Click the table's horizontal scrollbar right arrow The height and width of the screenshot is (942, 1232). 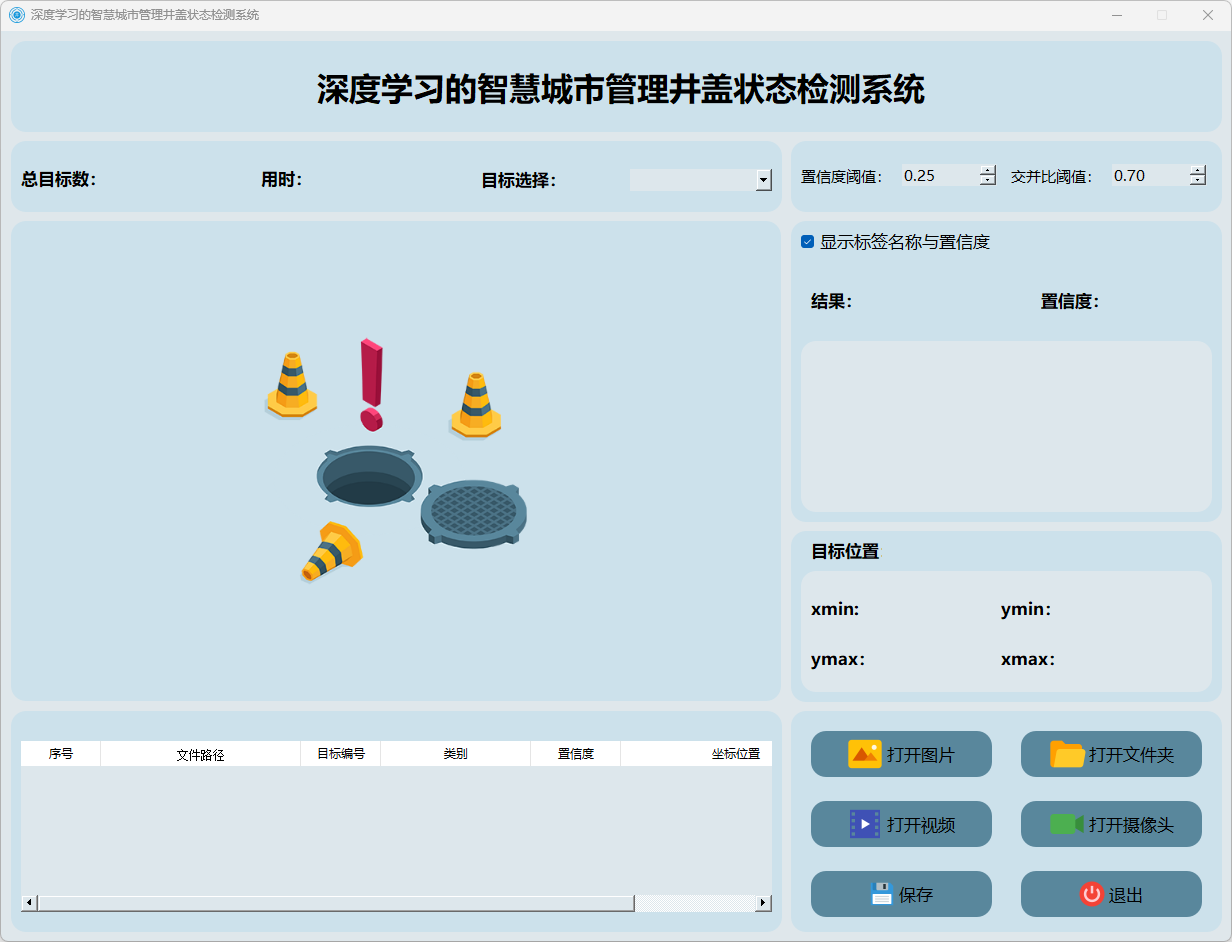(763, 903)
